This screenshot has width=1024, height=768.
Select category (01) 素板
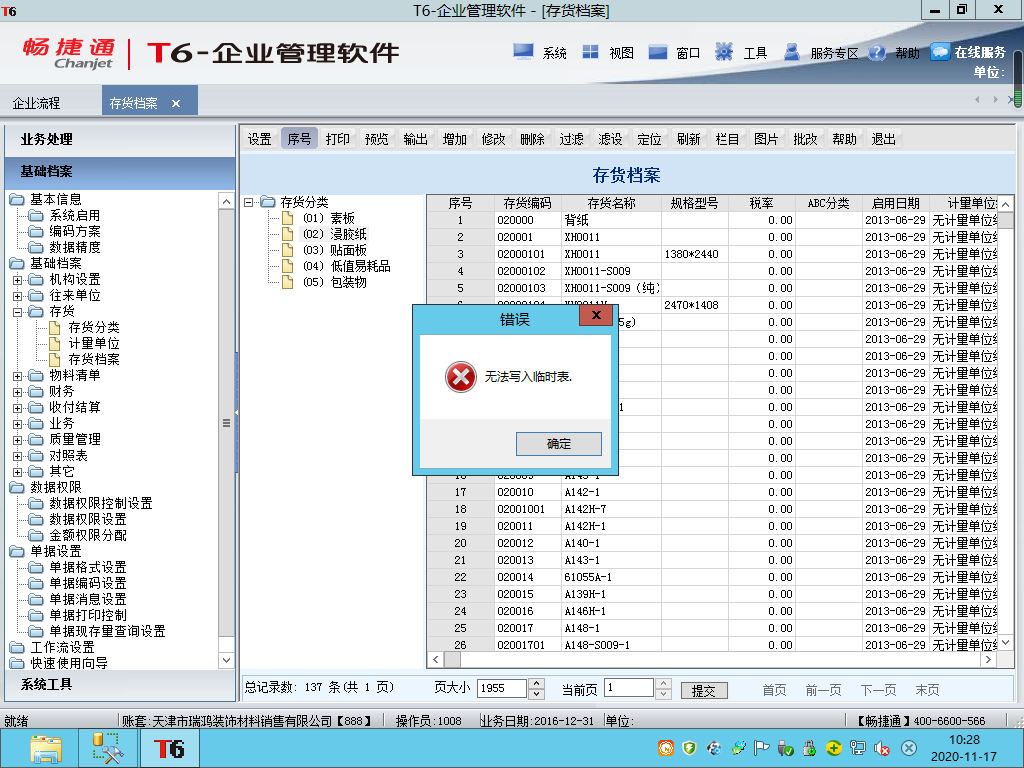pos(328,218)
